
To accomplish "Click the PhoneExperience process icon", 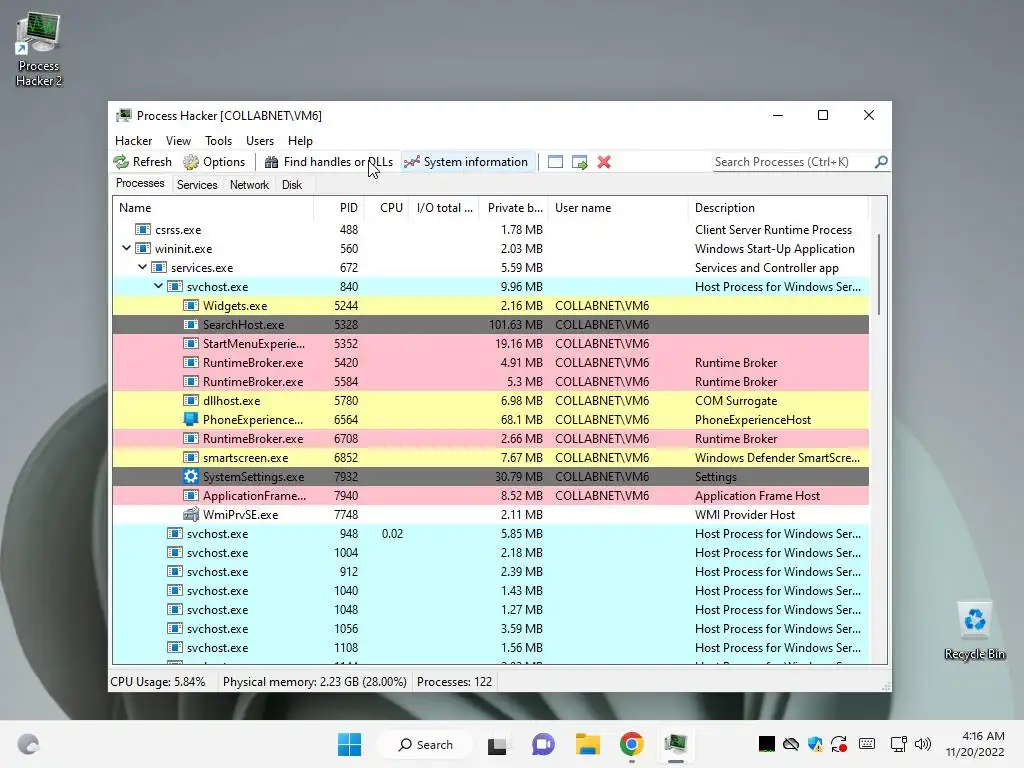I will point(191,419).
